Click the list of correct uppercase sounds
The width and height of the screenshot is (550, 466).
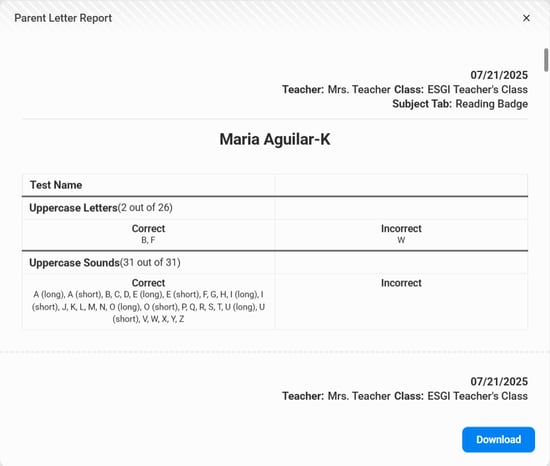pyautogui.click(x=148, y=307)
